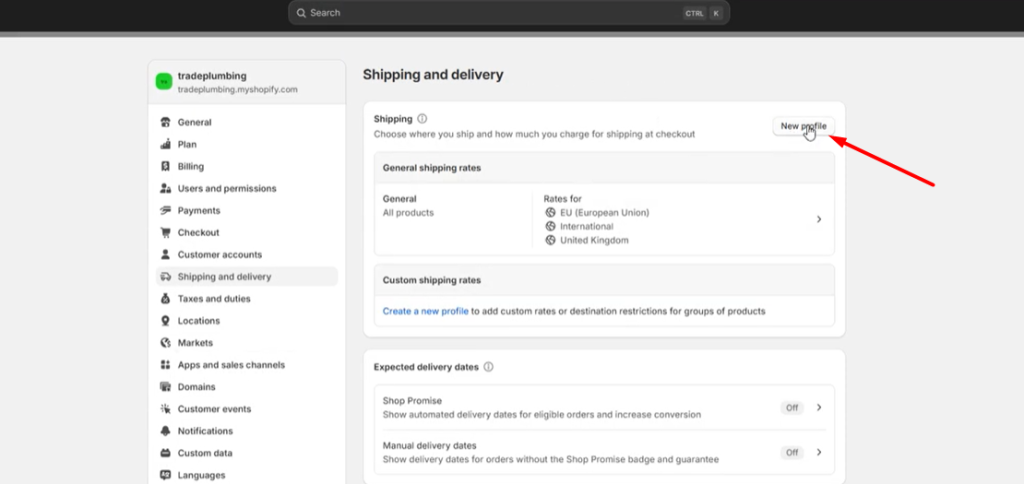Click the Payments card icon

[x=165, y=210]
